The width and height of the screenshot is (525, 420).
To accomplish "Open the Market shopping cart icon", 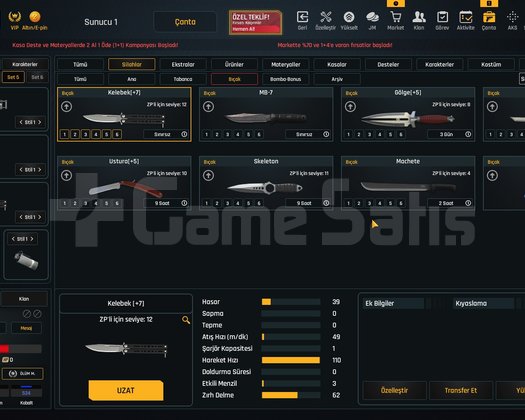I will (395, 17).
